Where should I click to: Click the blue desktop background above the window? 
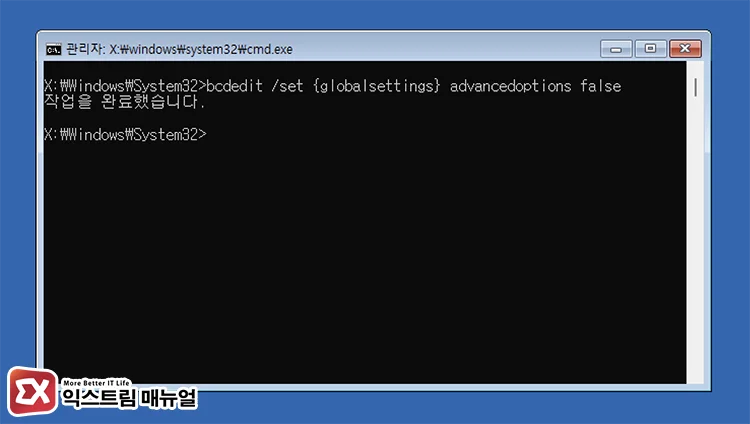pos(375,15)
